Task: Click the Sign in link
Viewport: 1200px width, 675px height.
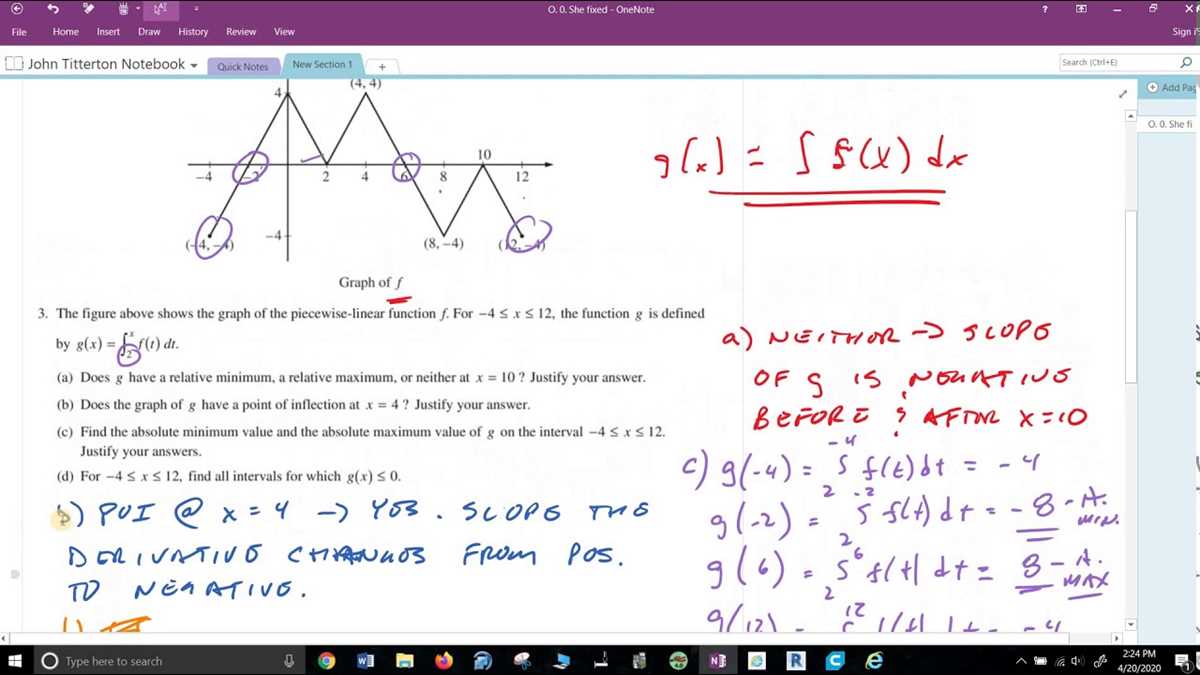Action: click(1183, 32)
